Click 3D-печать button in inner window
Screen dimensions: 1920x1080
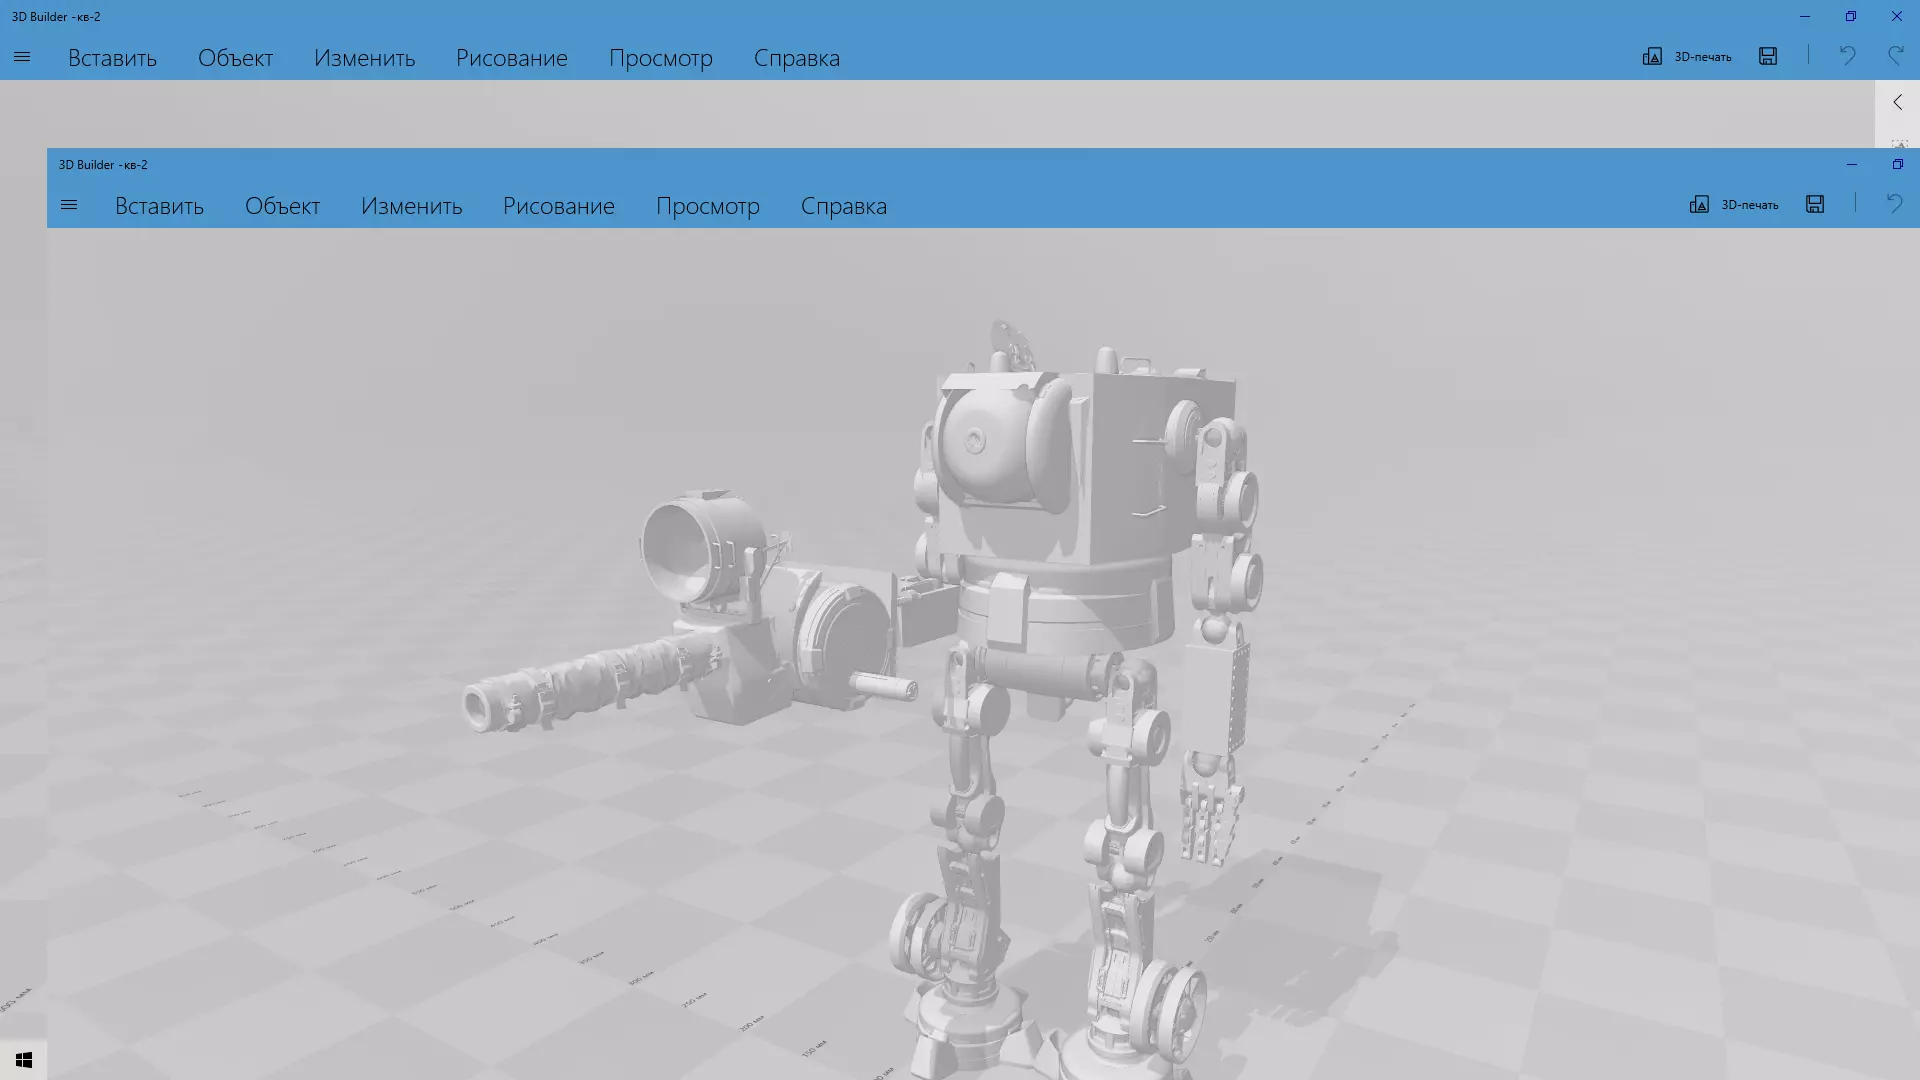(1734, 205)
